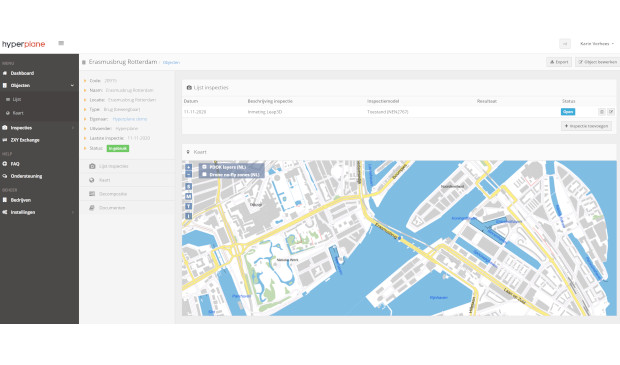Toggle the Drone no-fly zones (NL) checkbox
This screenshot has width=620, height=365.
204,174
